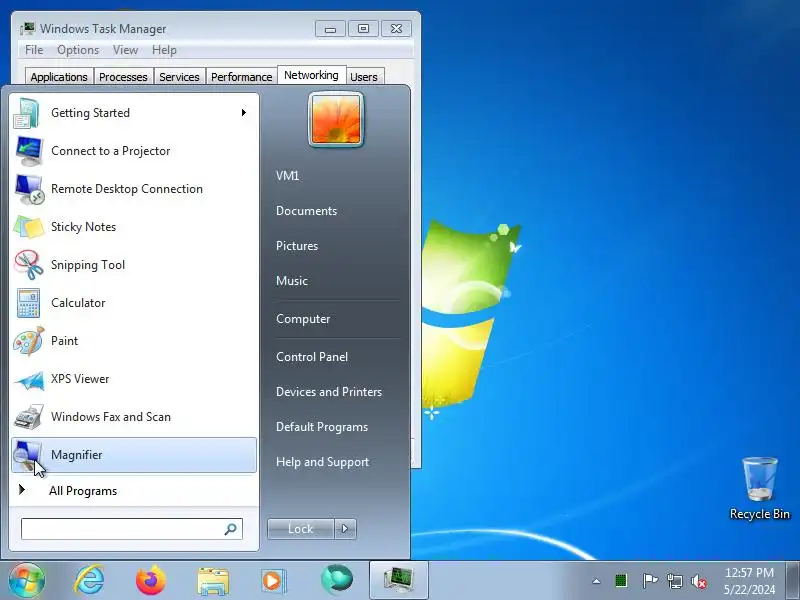Open Getting Started from the Start menu icon
Image resolution: width=800 pixels, height=600 pixels.
[x=28, y=113]
